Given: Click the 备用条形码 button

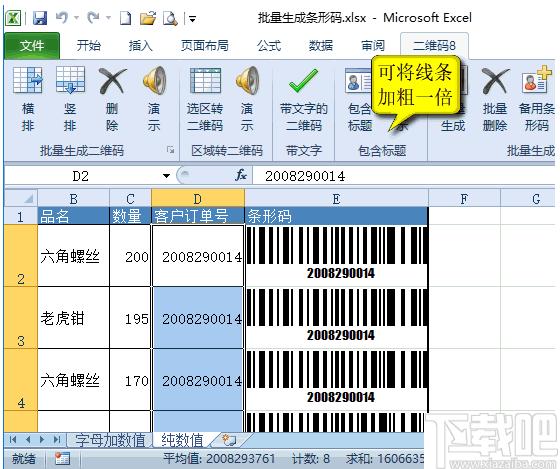Looking at the screenshot, I should click(x=536, y=99).
